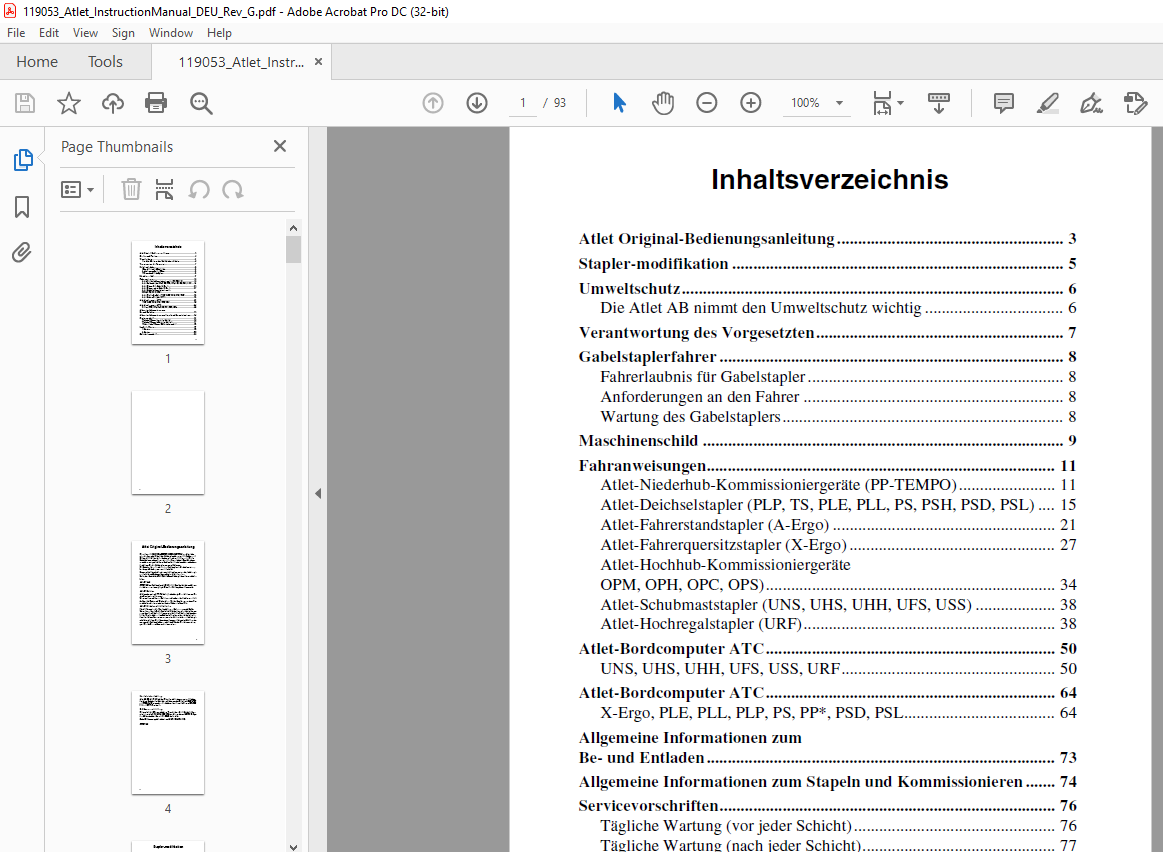Add document to favorites with star icon
Screen dimensions: 1163x852
69,103
